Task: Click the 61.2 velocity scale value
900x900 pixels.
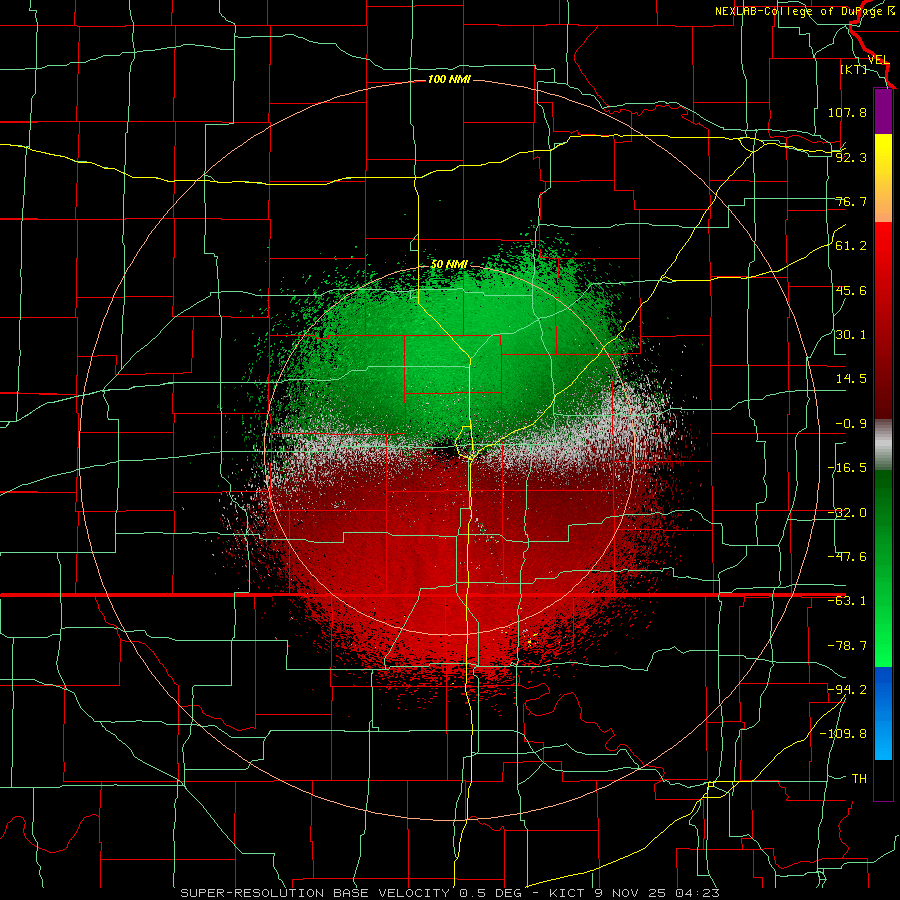Action: pyautogui.click(x=851, y=246)
